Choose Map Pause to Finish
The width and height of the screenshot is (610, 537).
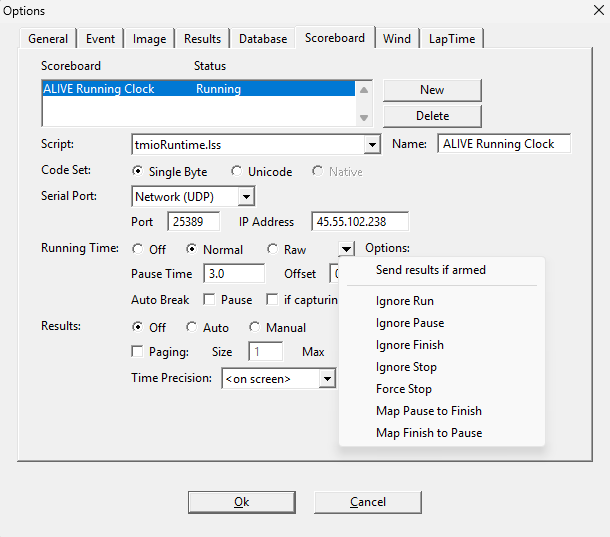442,411
